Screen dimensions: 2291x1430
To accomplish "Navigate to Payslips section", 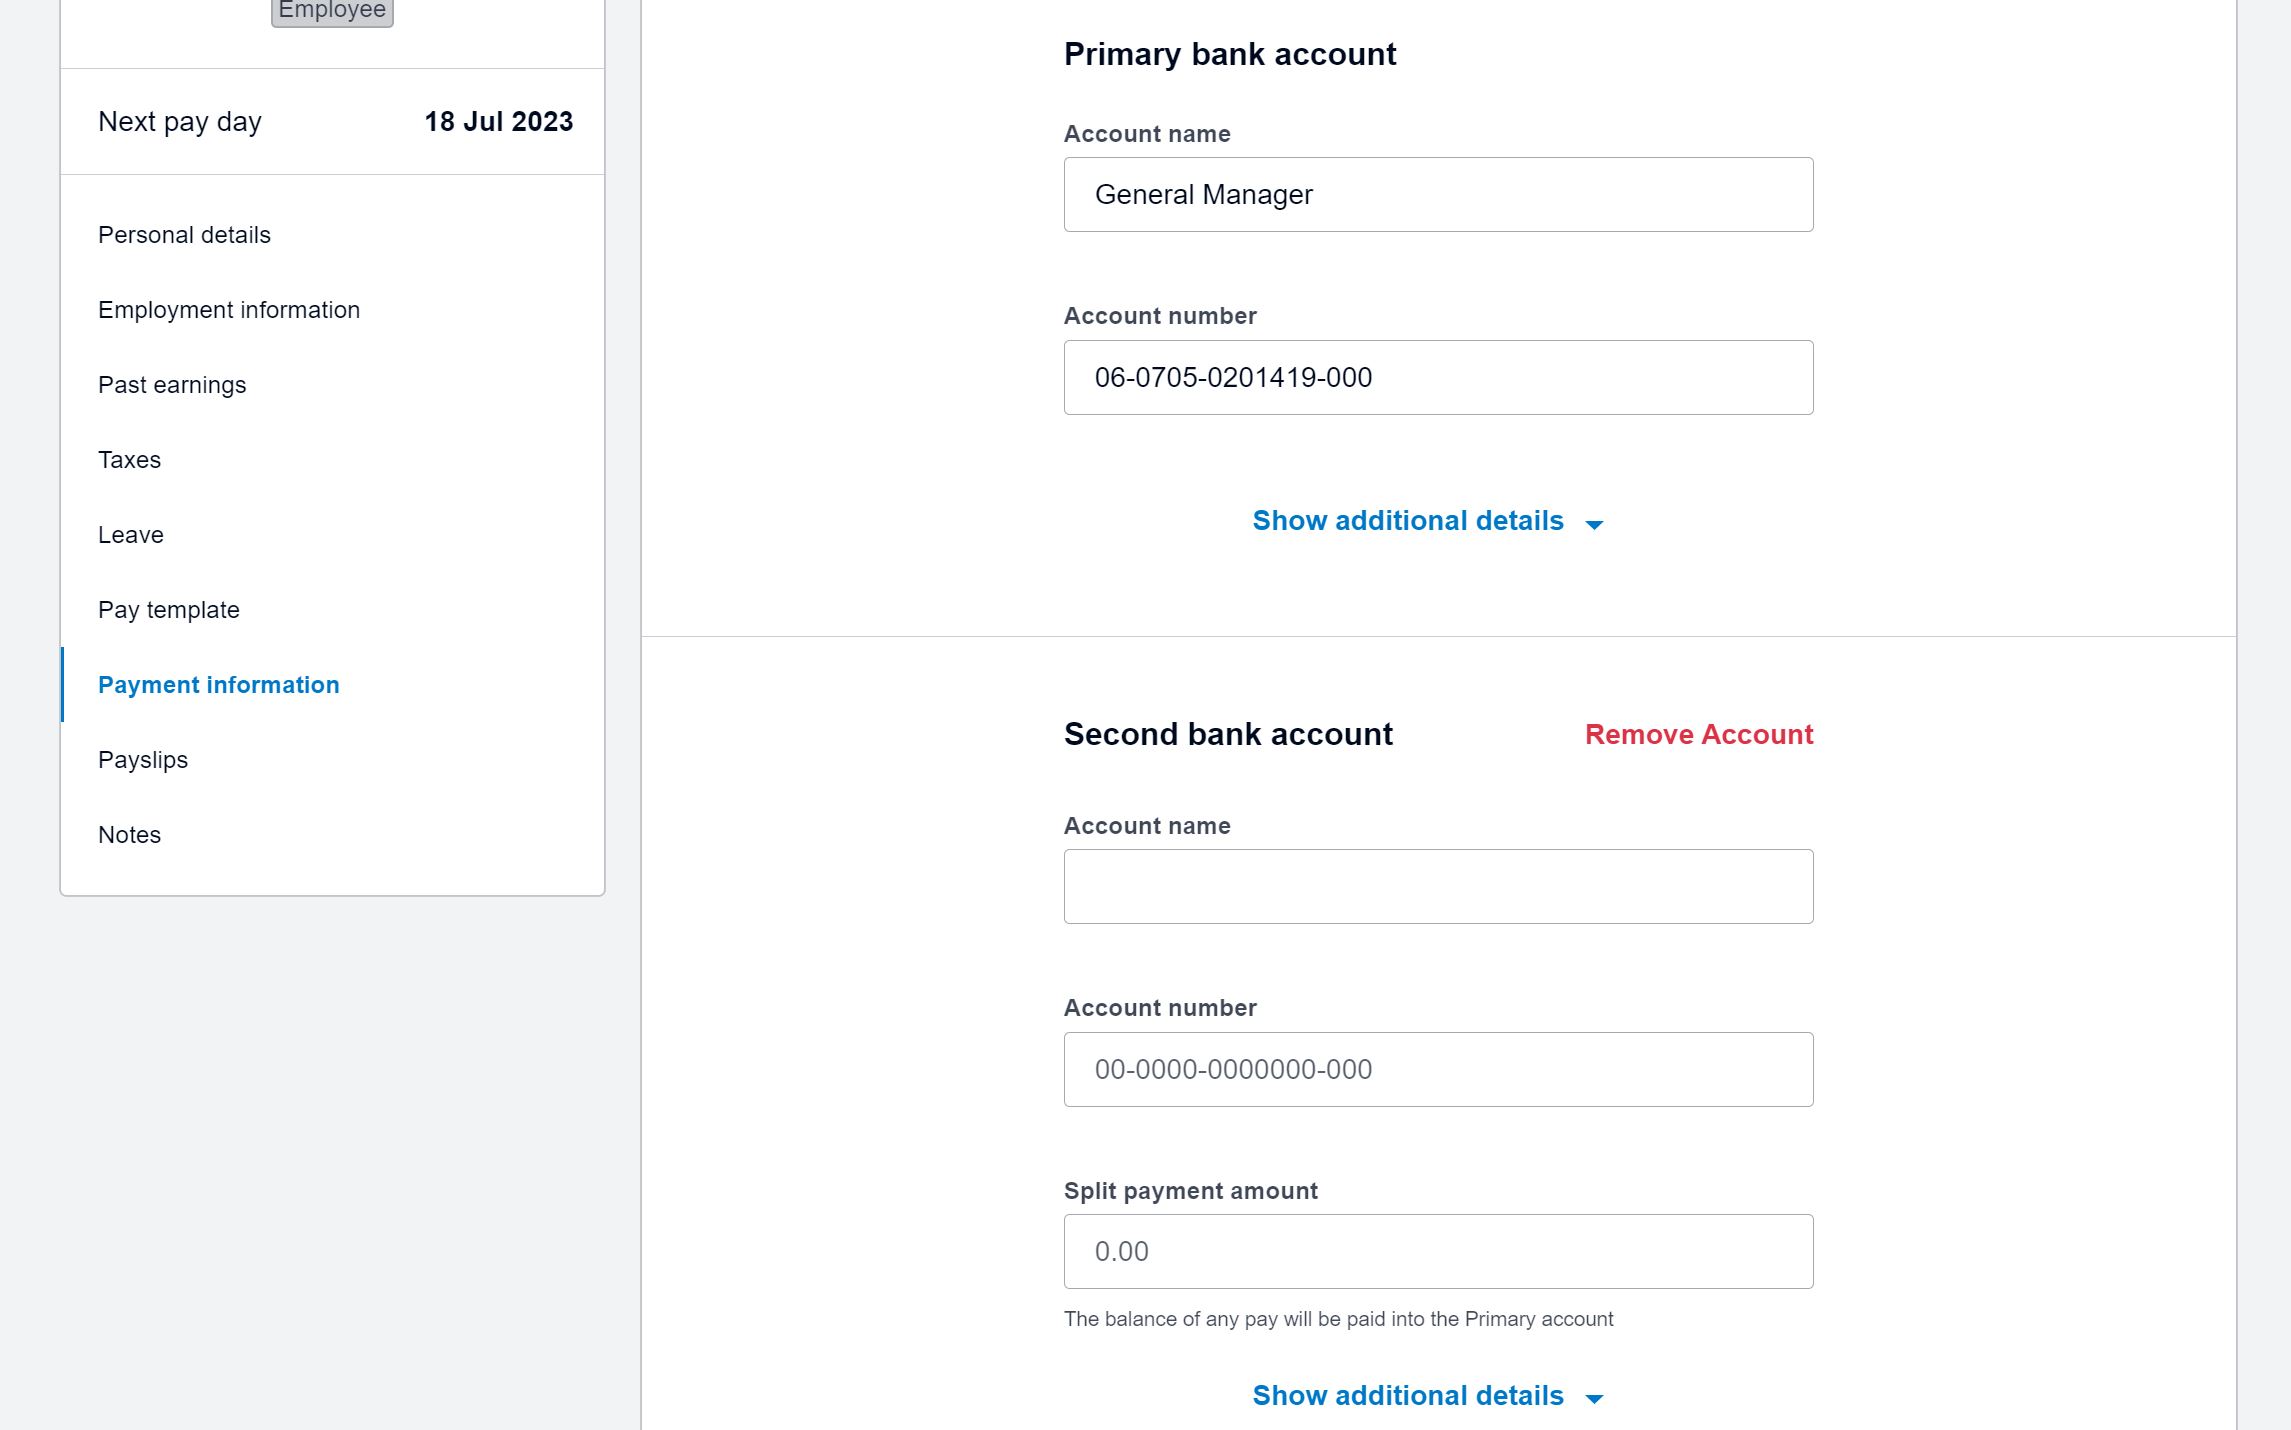I will point(143,759).
